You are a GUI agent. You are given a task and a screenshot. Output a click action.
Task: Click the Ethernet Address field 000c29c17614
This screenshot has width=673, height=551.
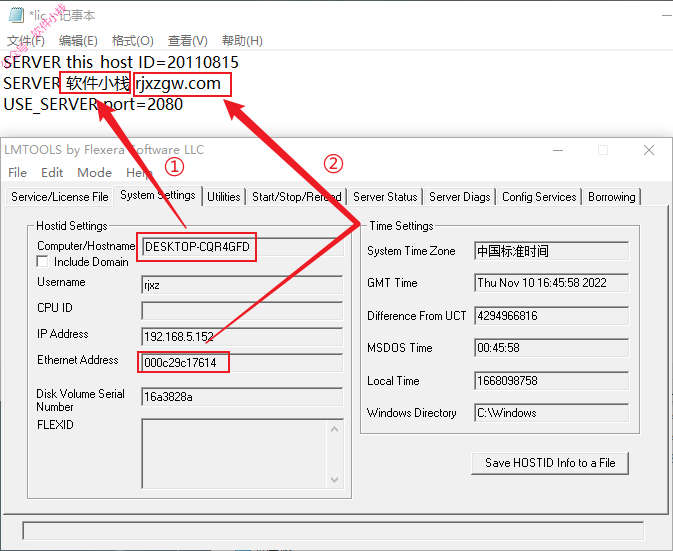[242, 363]
